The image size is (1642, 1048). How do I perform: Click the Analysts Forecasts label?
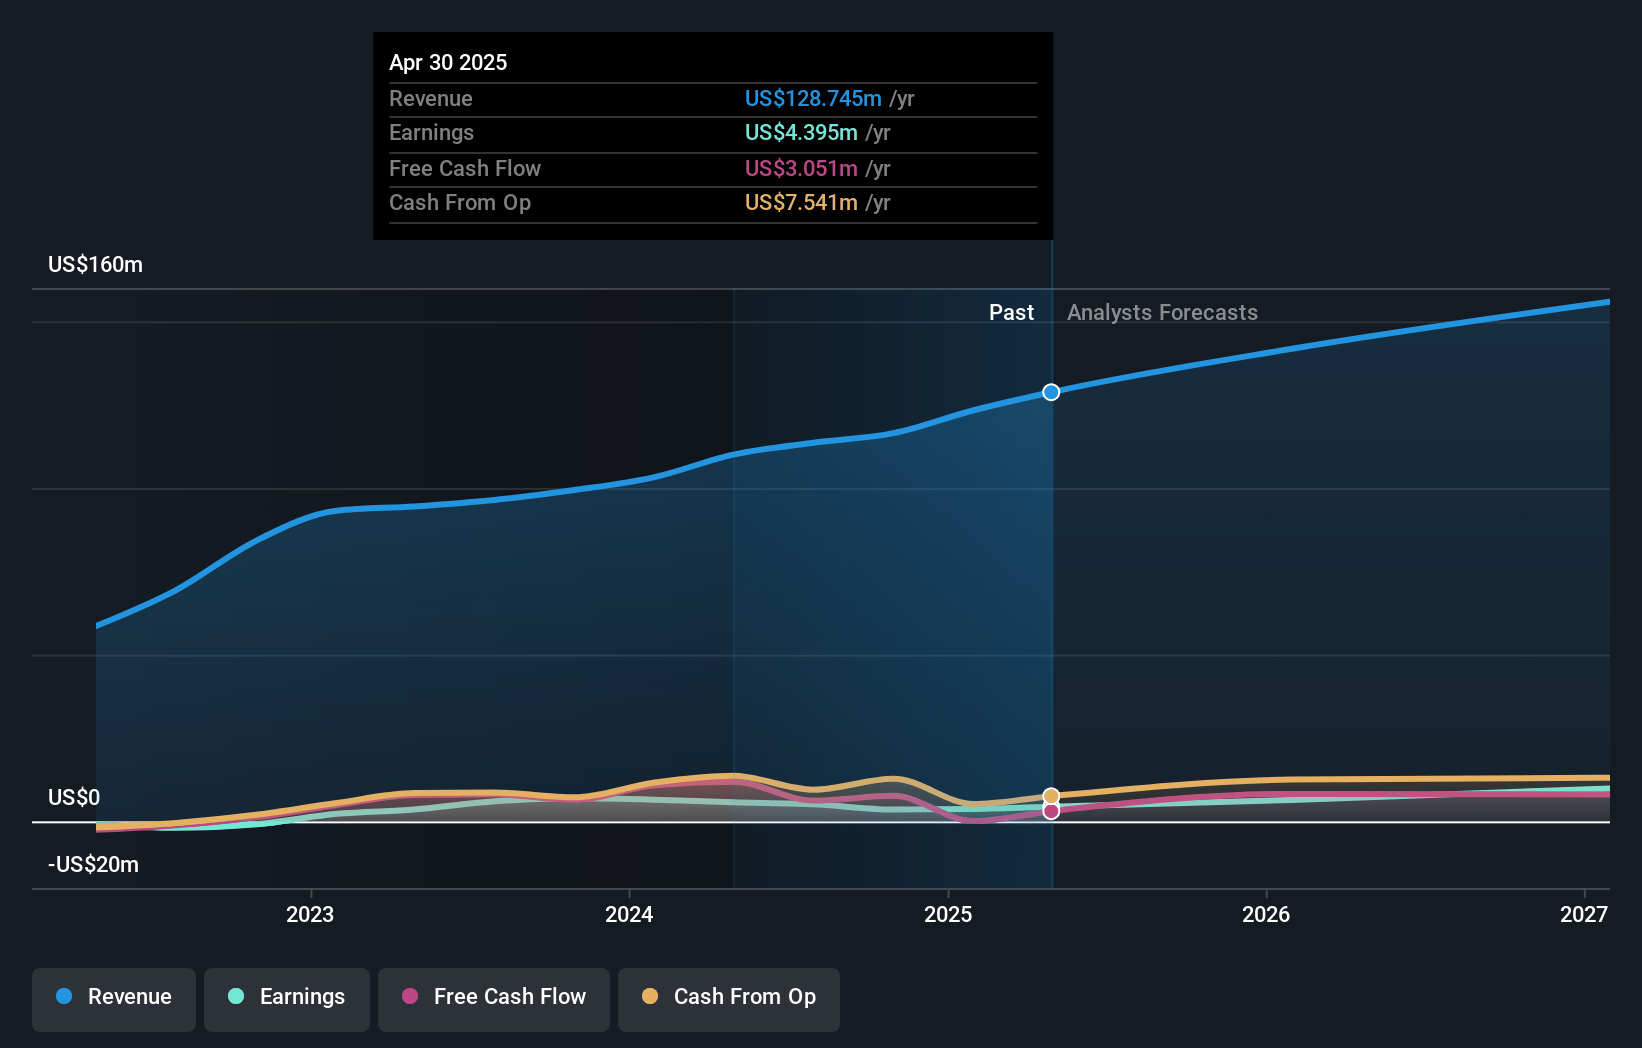click(x=1162, y=313)
